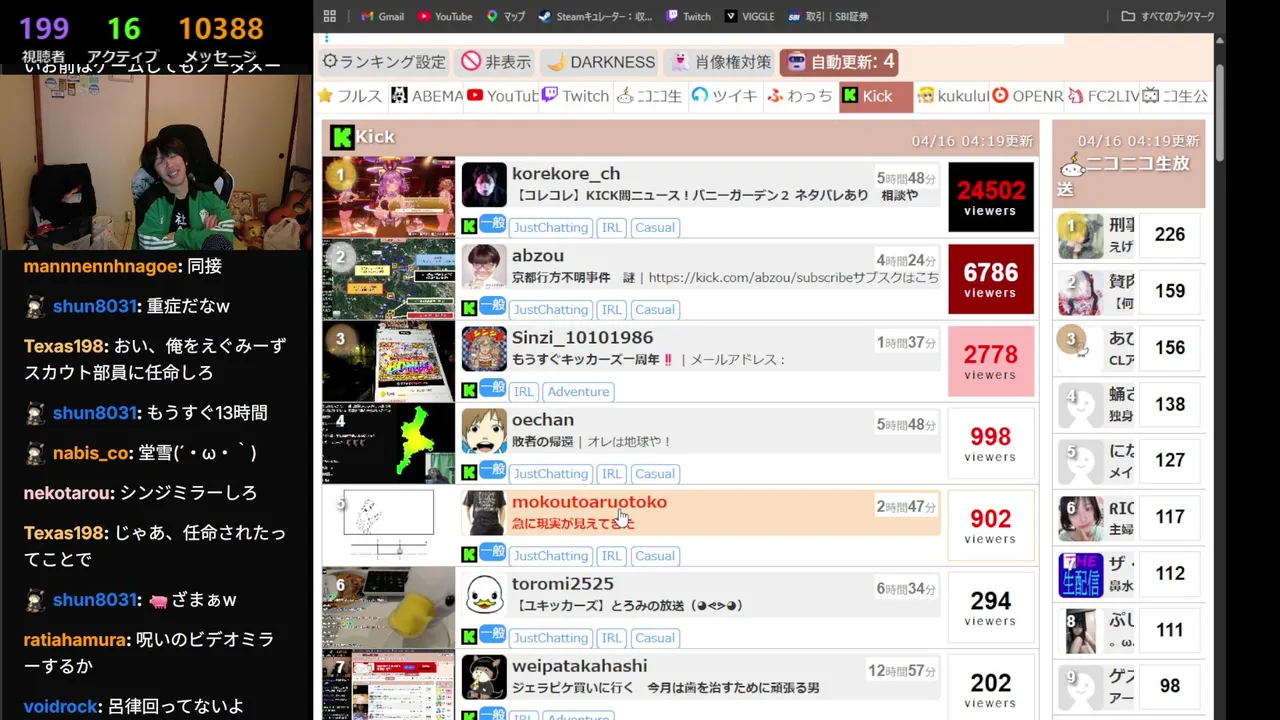Click the ニコニコ生放送 panel header icon
The height and width of the screenshot is (720, 1280).
(1073, 165)
